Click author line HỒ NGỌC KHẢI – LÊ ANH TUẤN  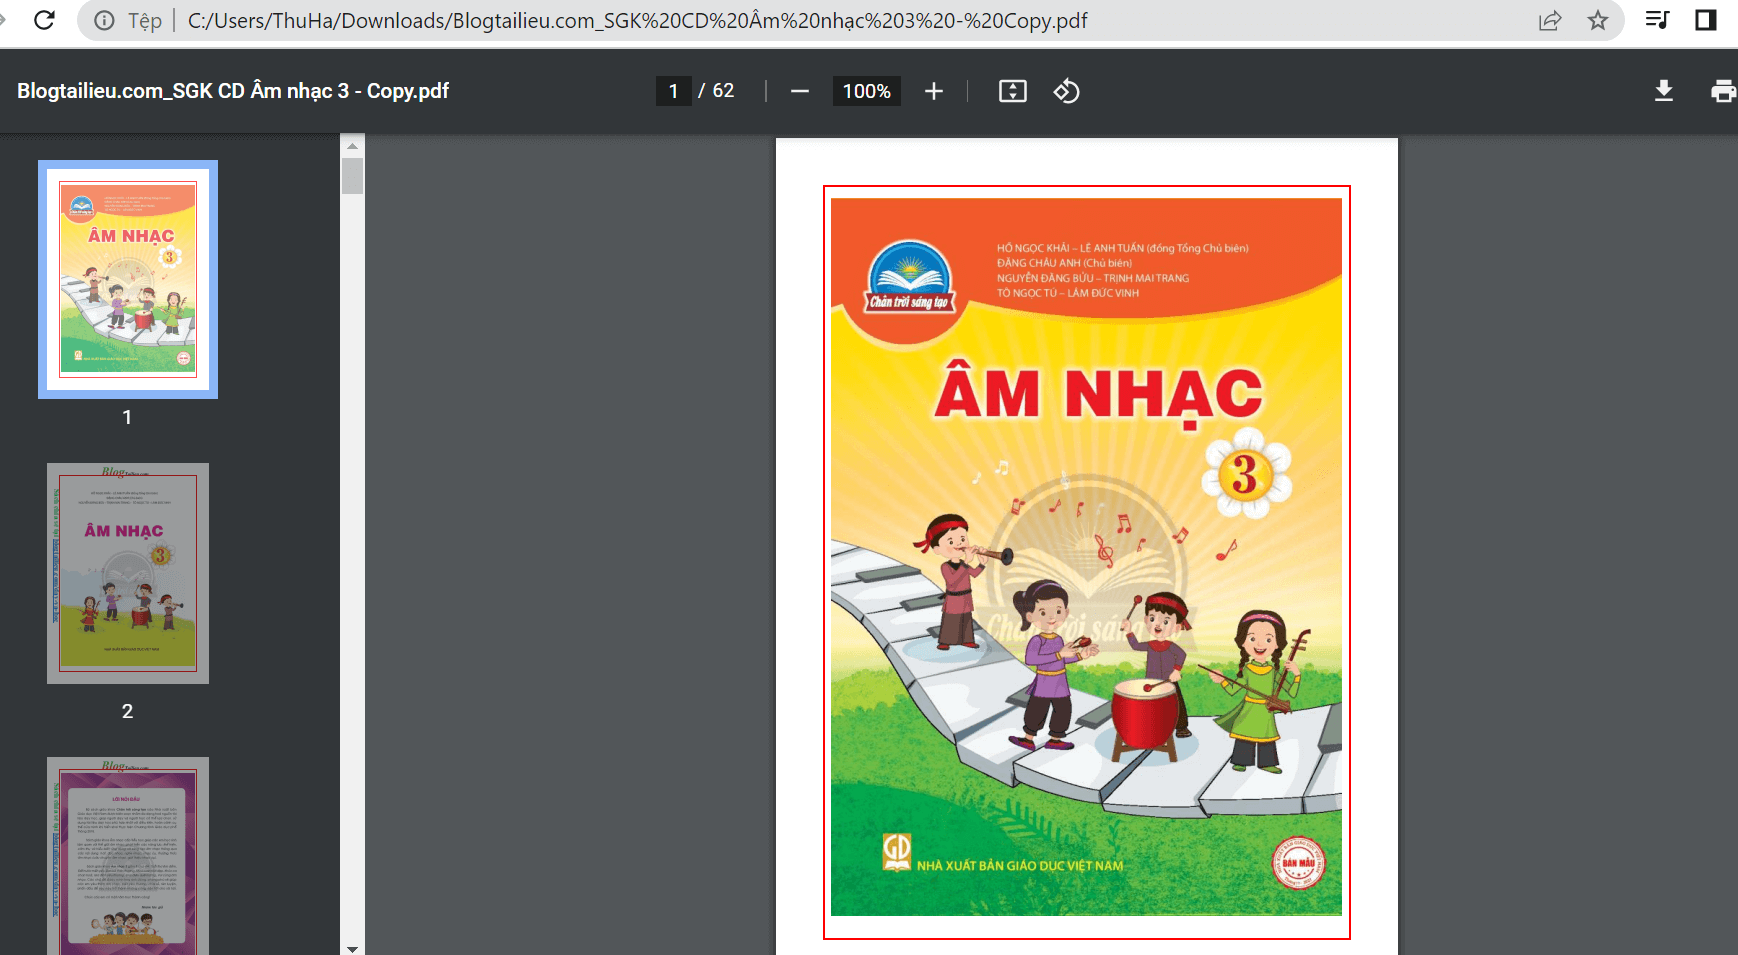click(x=1122, y=248)
